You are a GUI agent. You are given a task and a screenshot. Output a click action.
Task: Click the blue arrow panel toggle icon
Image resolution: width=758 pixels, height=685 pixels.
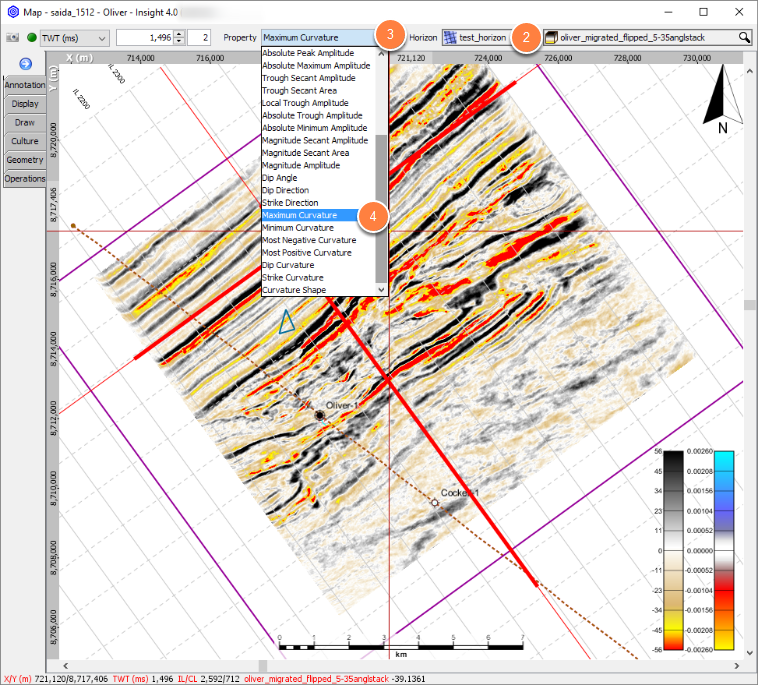coord(26,64)
